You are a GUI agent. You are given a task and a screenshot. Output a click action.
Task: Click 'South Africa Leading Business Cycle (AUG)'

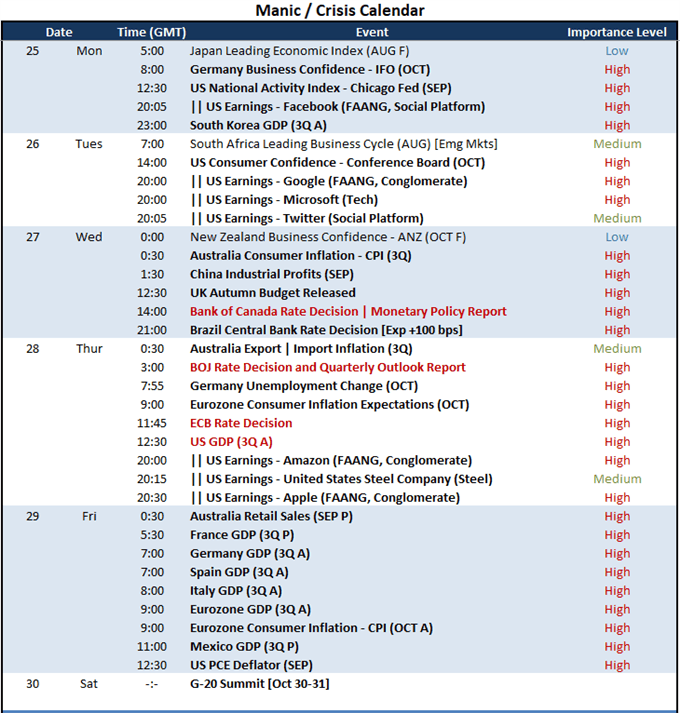310,144
